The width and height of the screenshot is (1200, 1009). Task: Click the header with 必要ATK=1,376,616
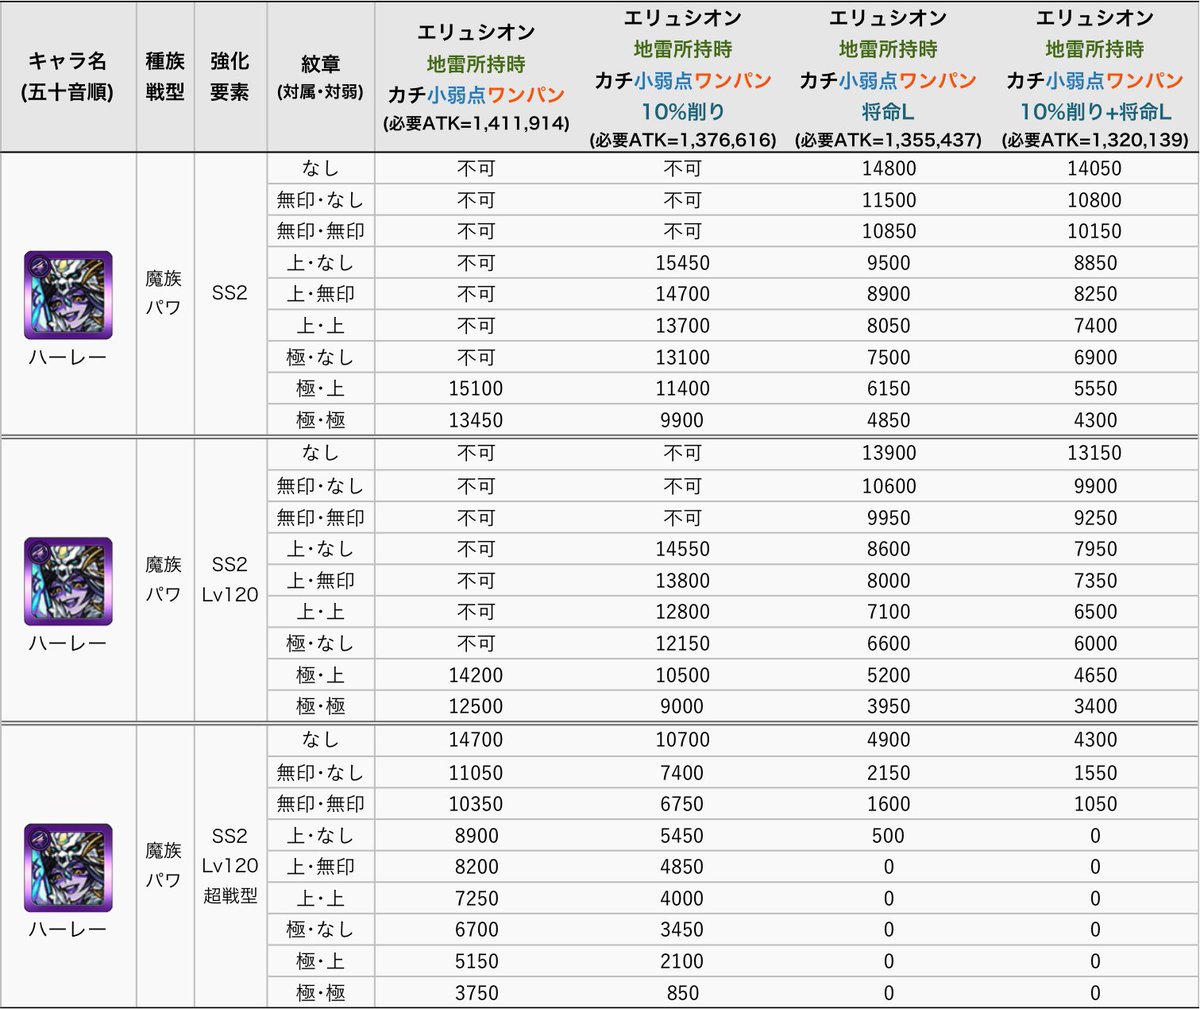pos(683,76)
